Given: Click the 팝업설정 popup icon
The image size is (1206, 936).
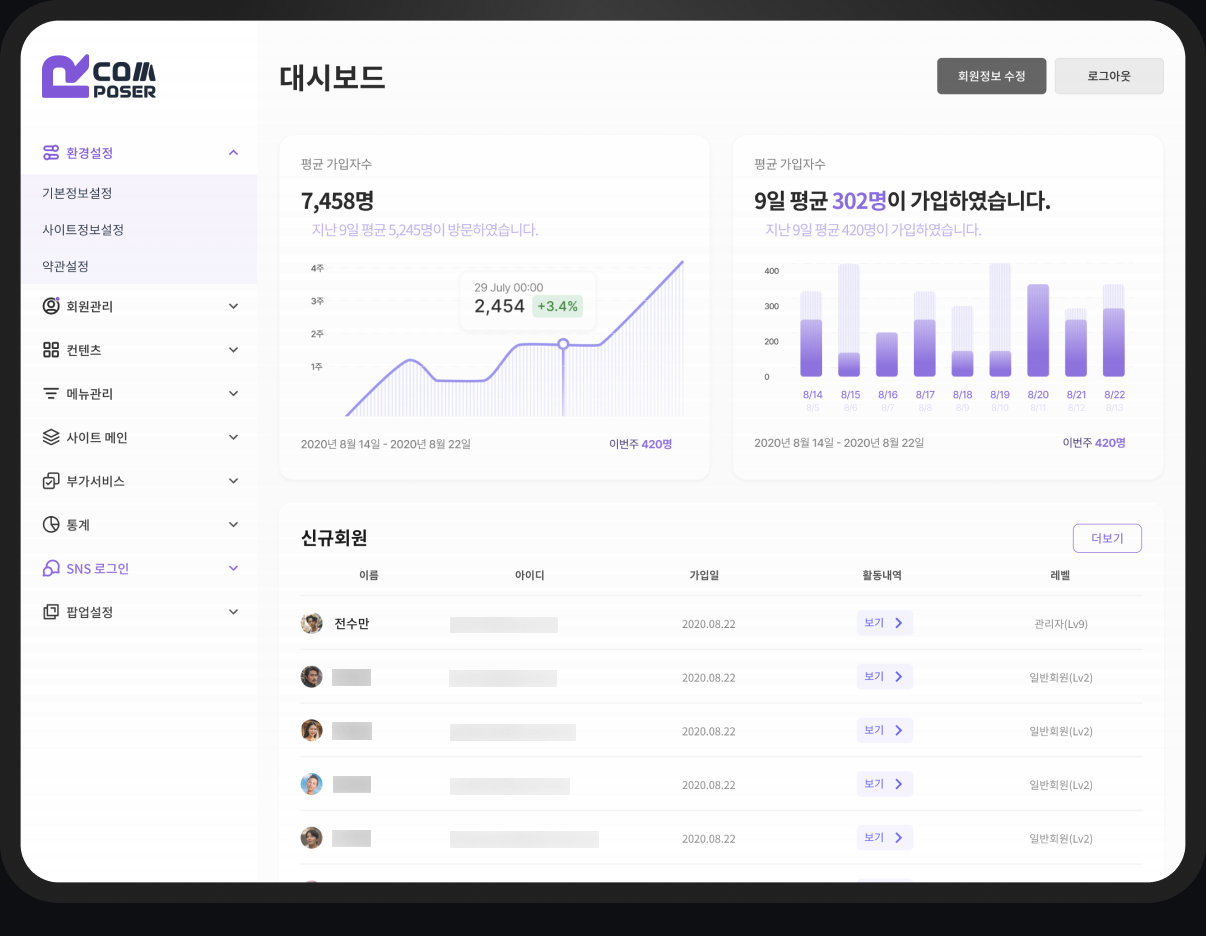Looking at the screenshot, I should (x=51, y=612).
